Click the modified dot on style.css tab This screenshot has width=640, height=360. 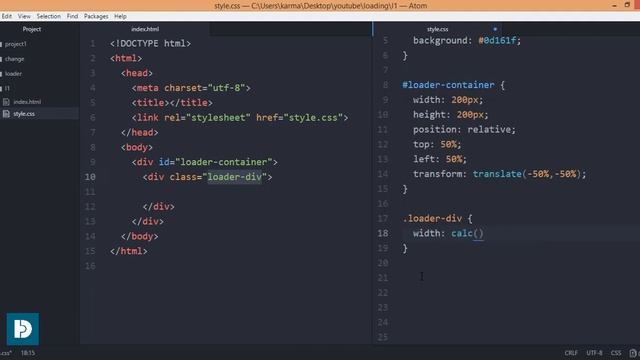(495, 29)
